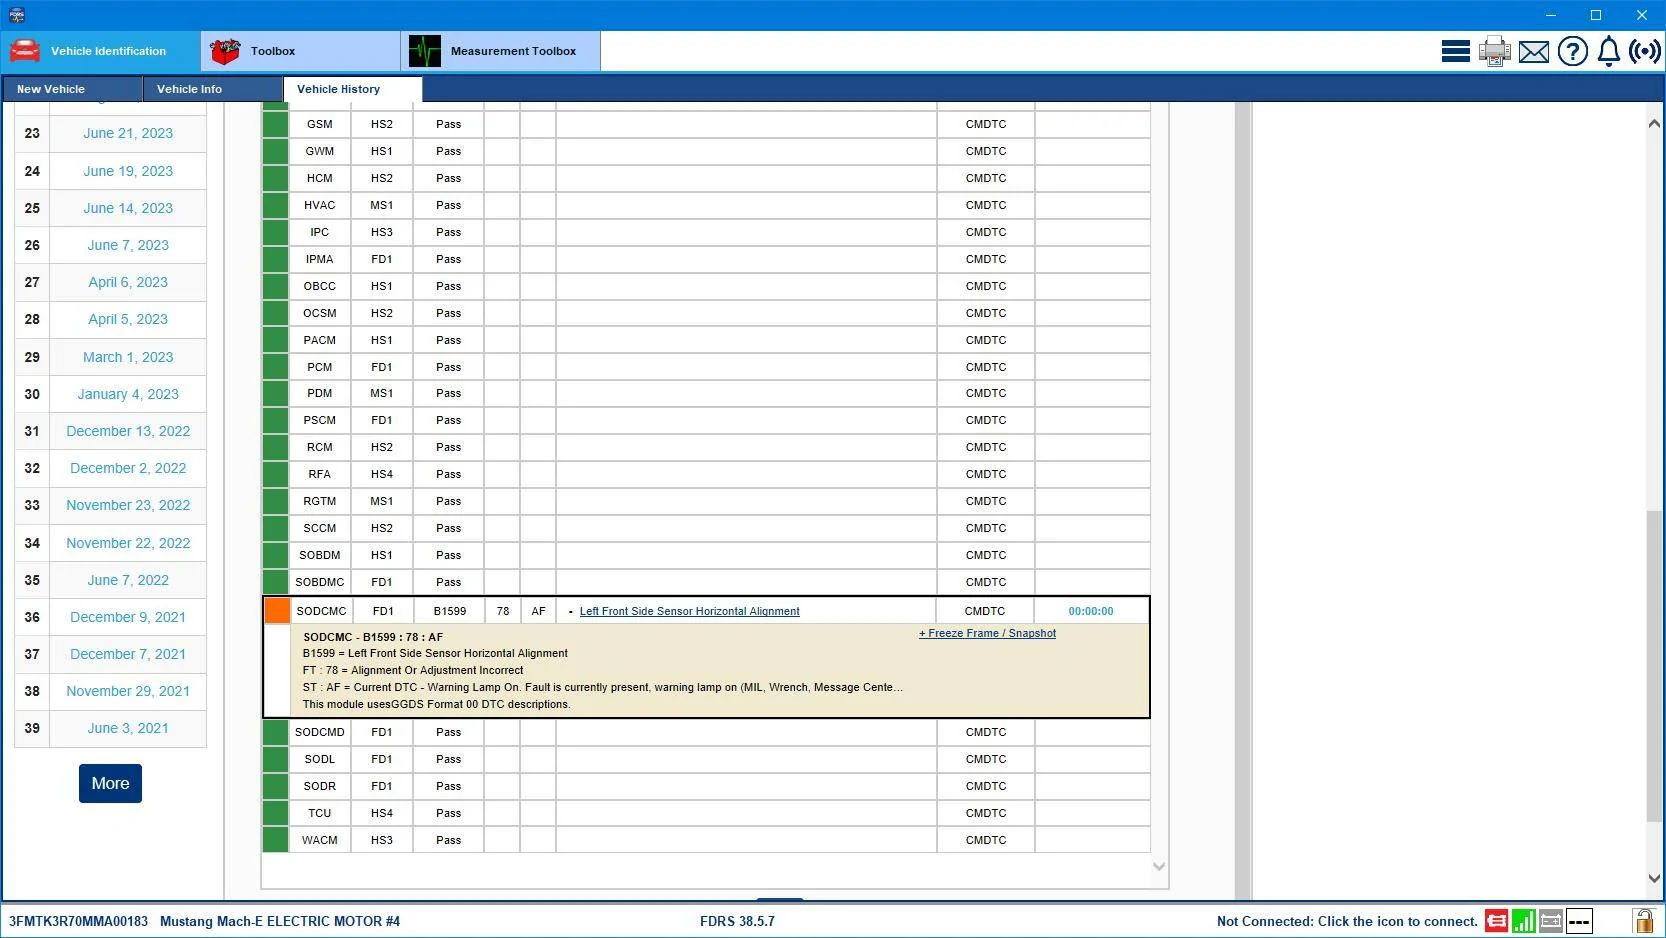This screenshot has width=1666, height=938.
Task: Open the Toolbox tab
Action: (300, 51)
